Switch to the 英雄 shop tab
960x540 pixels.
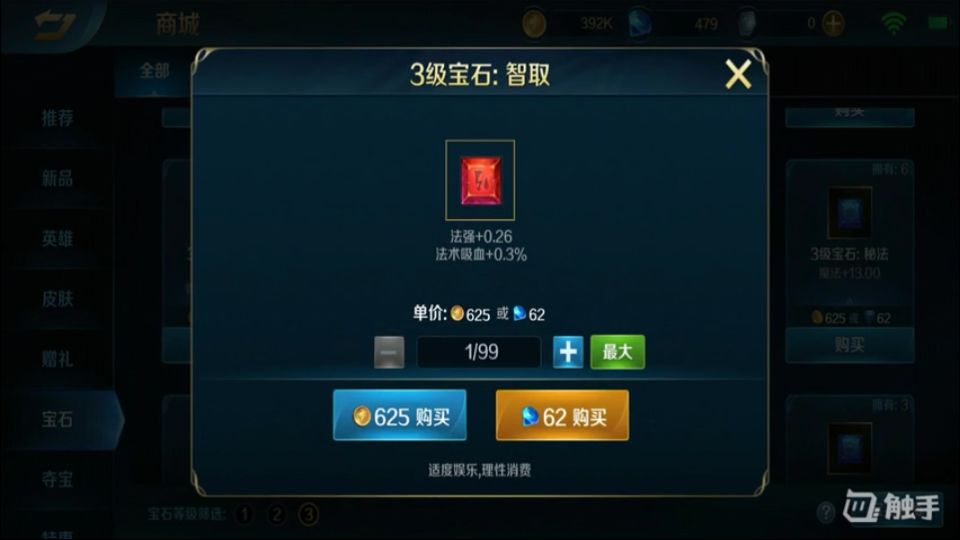(57, 238)
